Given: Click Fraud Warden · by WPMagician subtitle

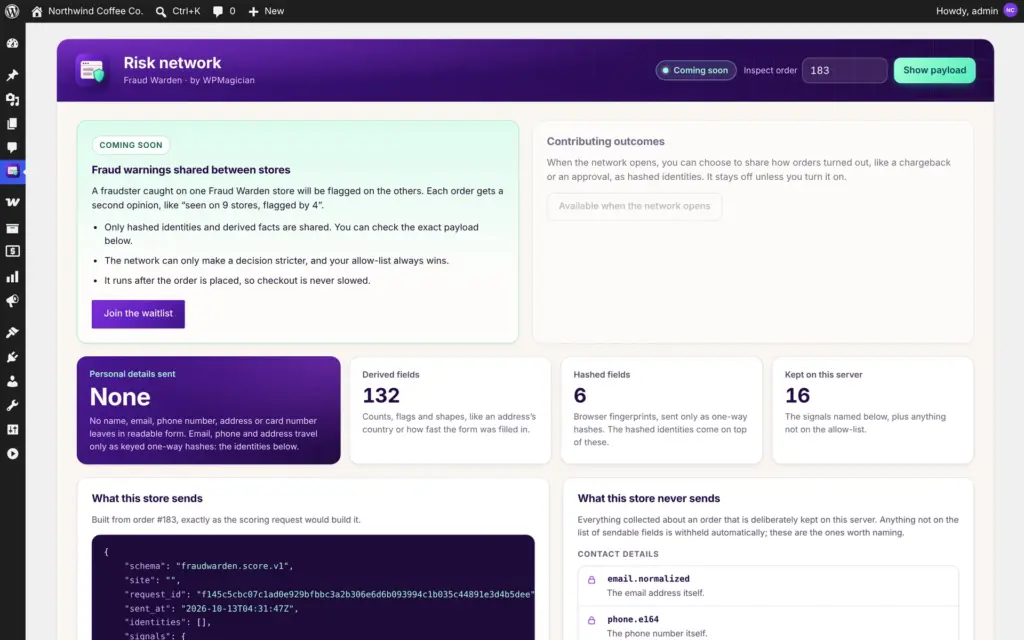Looking at the screenshot, I should tap(189, 80).
